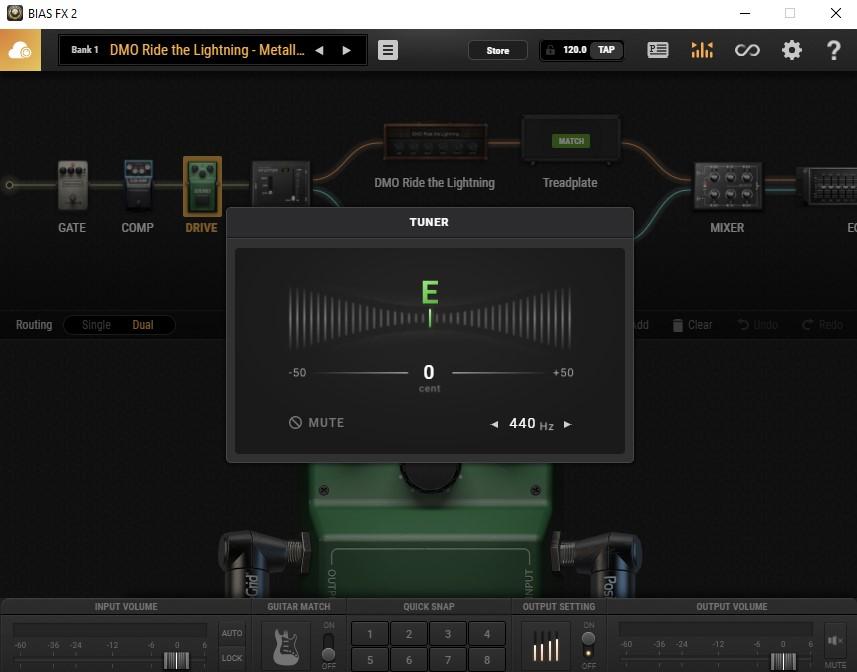Click the Redo button
This screenshot has width=857, height=672.
click(x=823, y=325)
